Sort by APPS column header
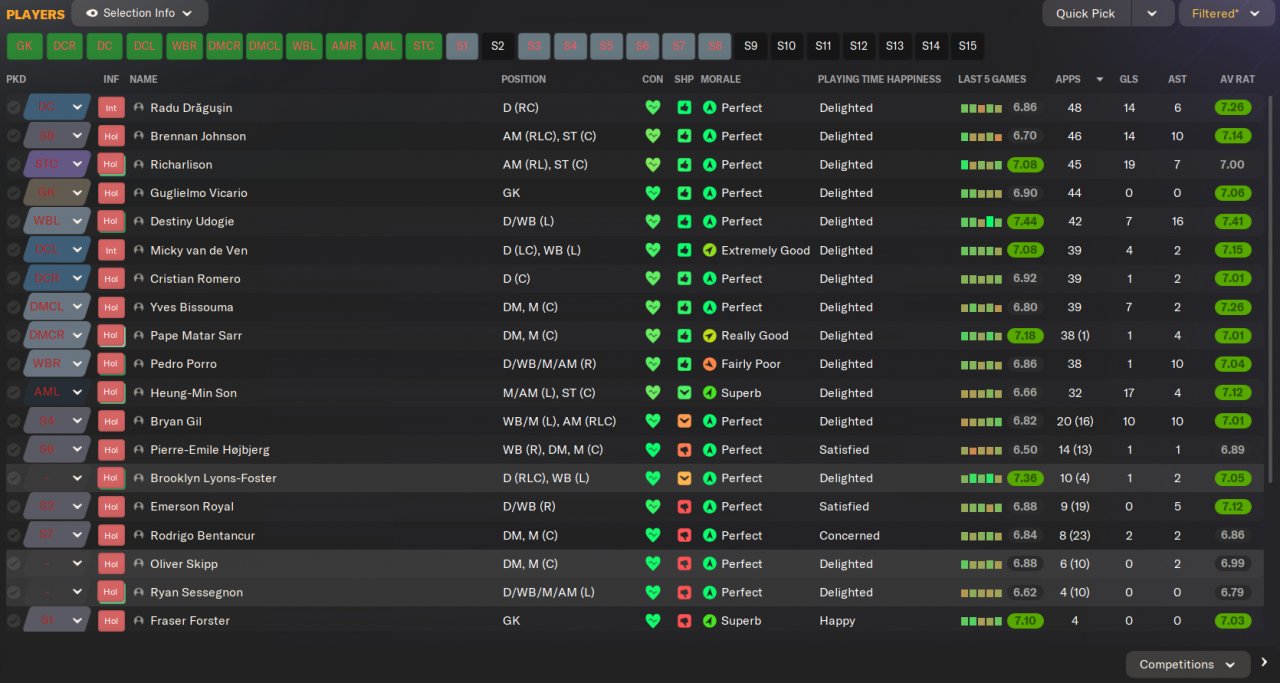This screenshot has height=683, width=1280. [1068, 79]
